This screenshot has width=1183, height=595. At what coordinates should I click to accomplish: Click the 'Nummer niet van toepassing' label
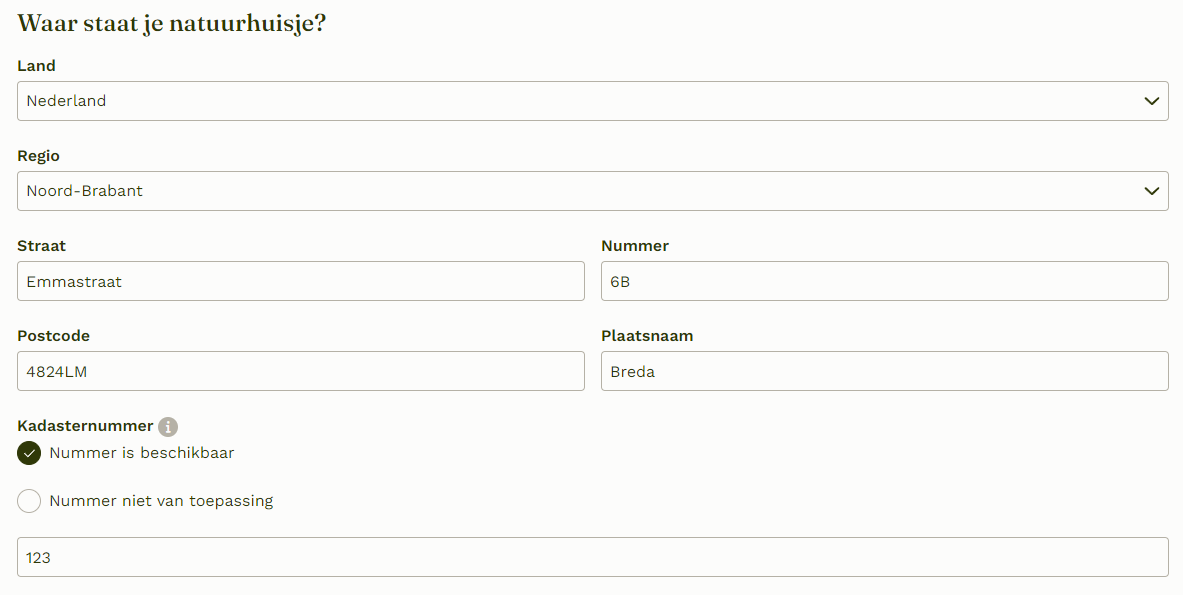coord(161,501)
